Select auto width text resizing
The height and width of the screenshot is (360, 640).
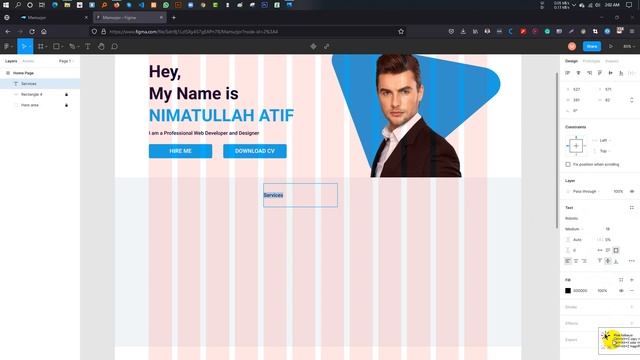(600, 250)
